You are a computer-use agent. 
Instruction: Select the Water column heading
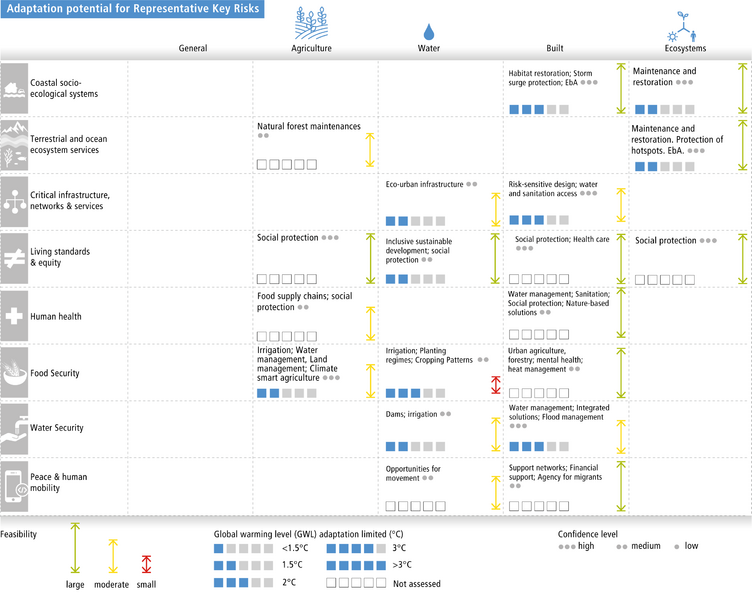[429, 48]
